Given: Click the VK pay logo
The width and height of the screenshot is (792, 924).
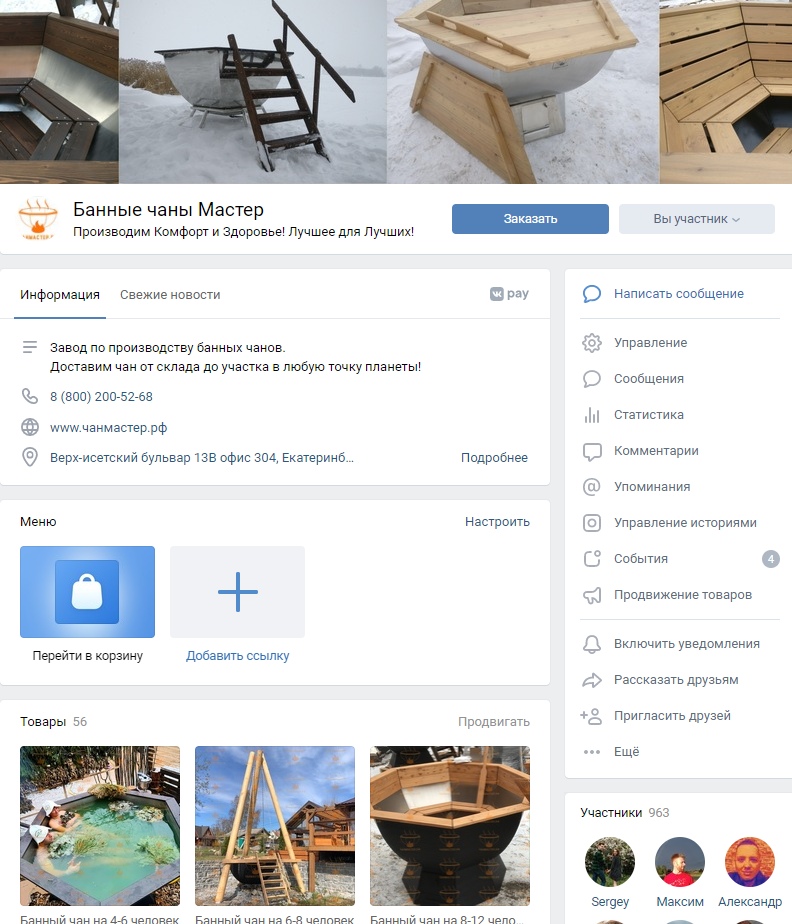Looking at the screenshot, I should coord(509,293).
